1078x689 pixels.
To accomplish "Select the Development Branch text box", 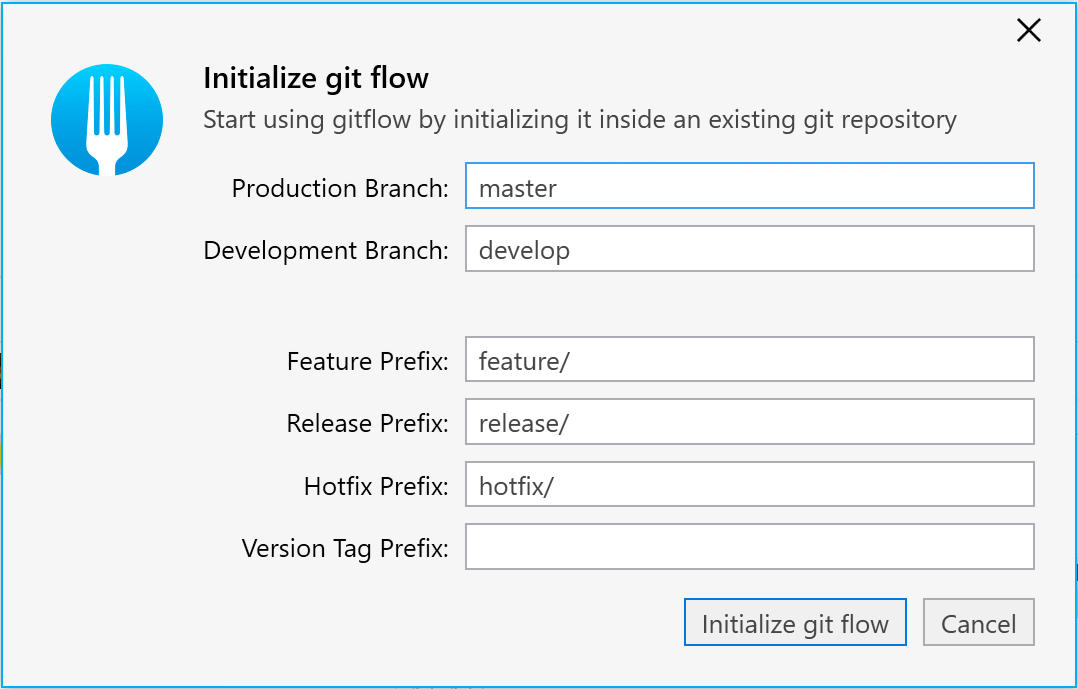I will [749, 248].
